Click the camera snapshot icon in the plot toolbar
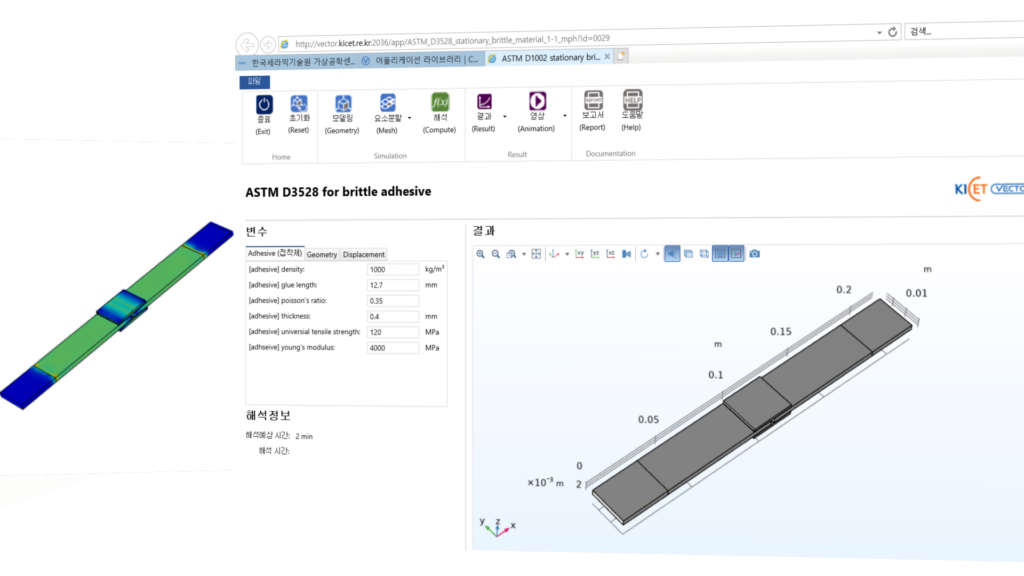The width and height of the screenshot is (1024, 576). 754,253
